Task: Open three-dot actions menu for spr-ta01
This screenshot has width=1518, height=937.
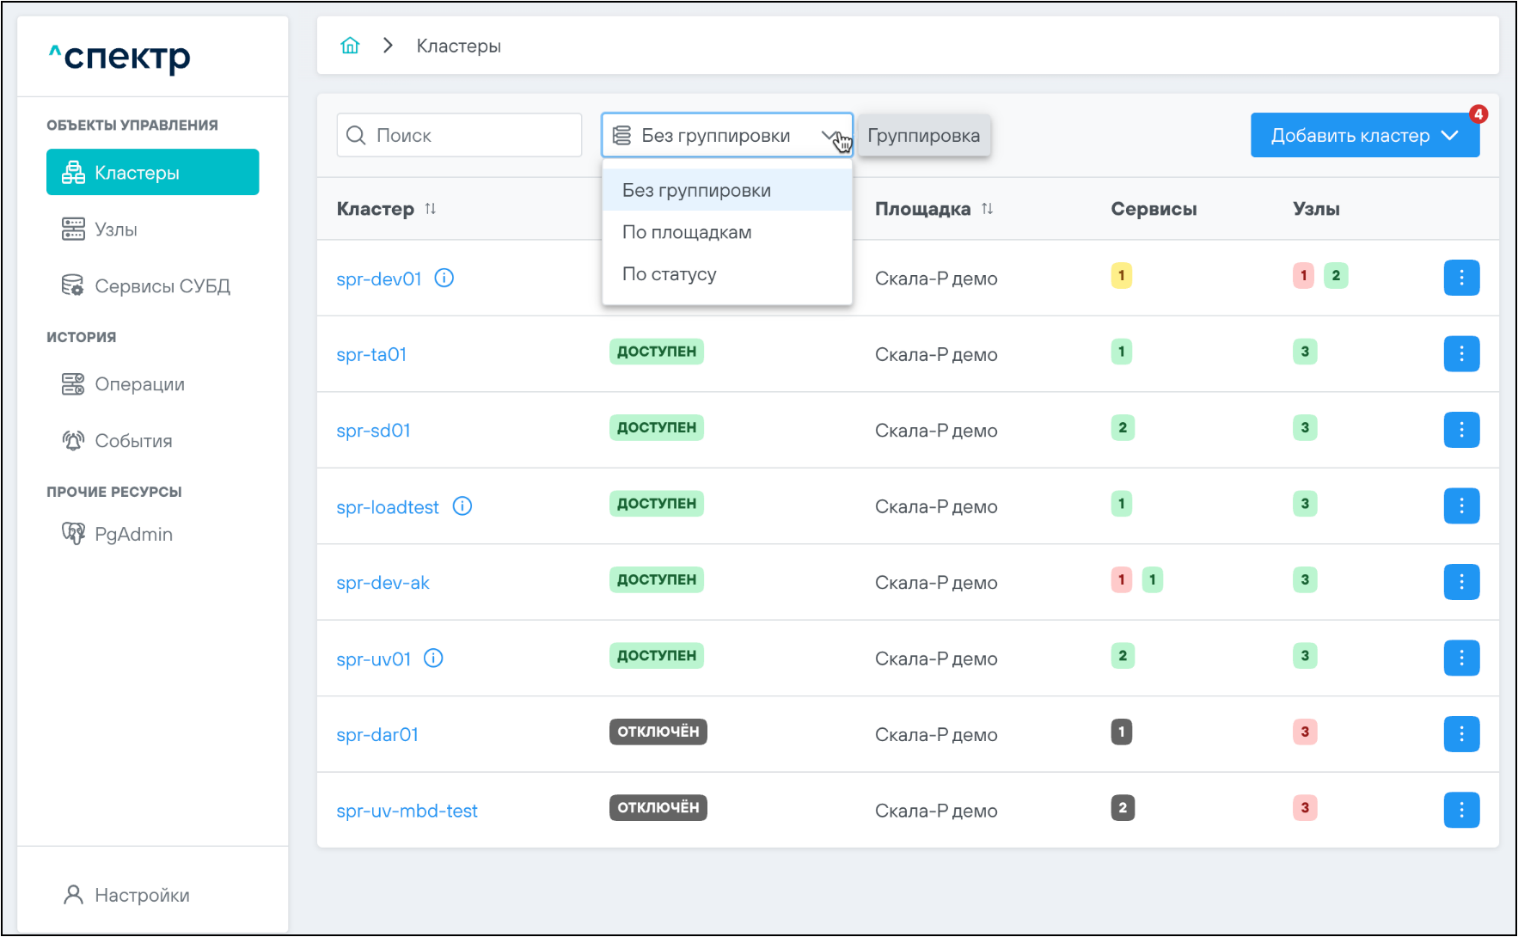Action: click(1461, 354)
